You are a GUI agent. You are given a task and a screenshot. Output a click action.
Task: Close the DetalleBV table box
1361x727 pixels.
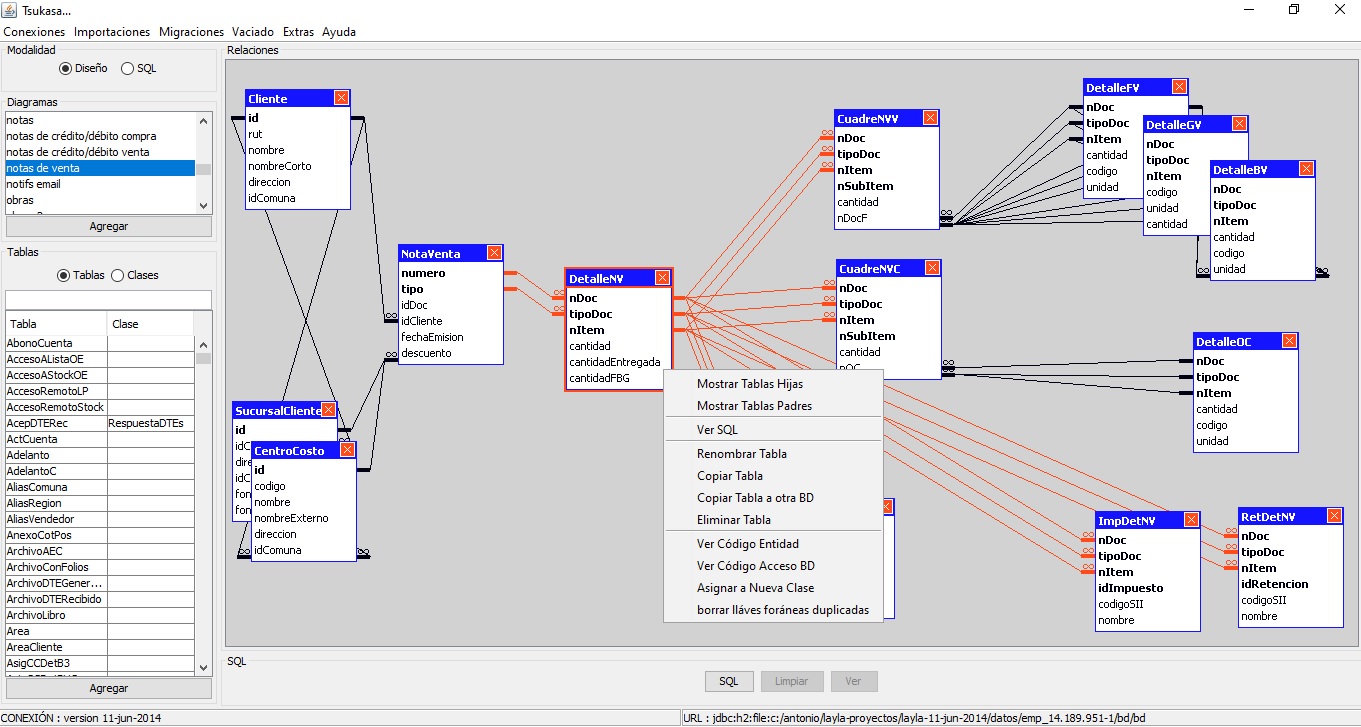[x=1306, y=169]
